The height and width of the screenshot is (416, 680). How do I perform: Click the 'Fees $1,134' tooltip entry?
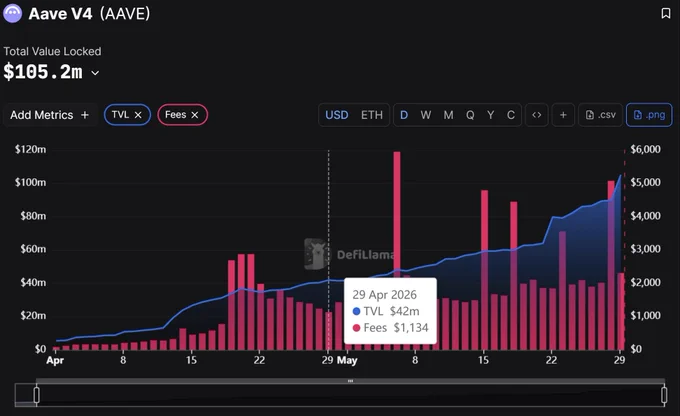(390, 328)
